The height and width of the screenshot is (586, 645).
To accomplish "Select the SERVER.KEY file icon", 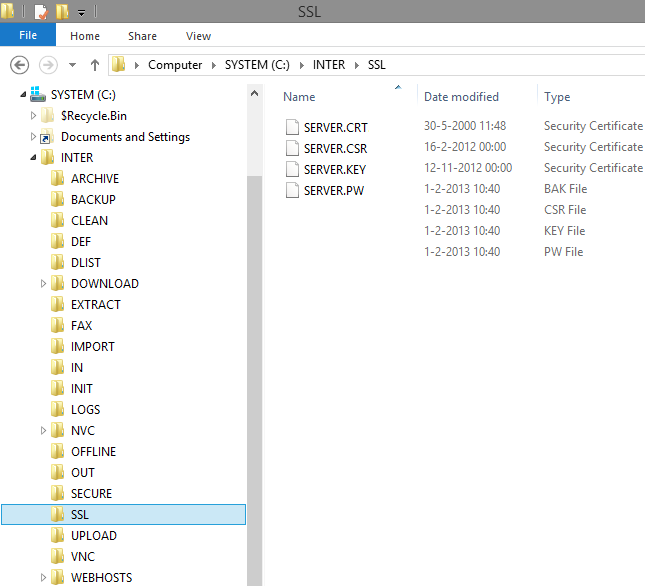I will pyautogui.click(x=292, y=169).
